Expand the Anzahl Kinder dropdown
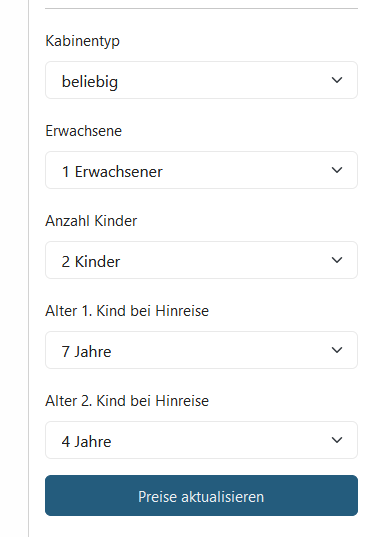Viewport: 377px width, 537px height. click(201, 260)
